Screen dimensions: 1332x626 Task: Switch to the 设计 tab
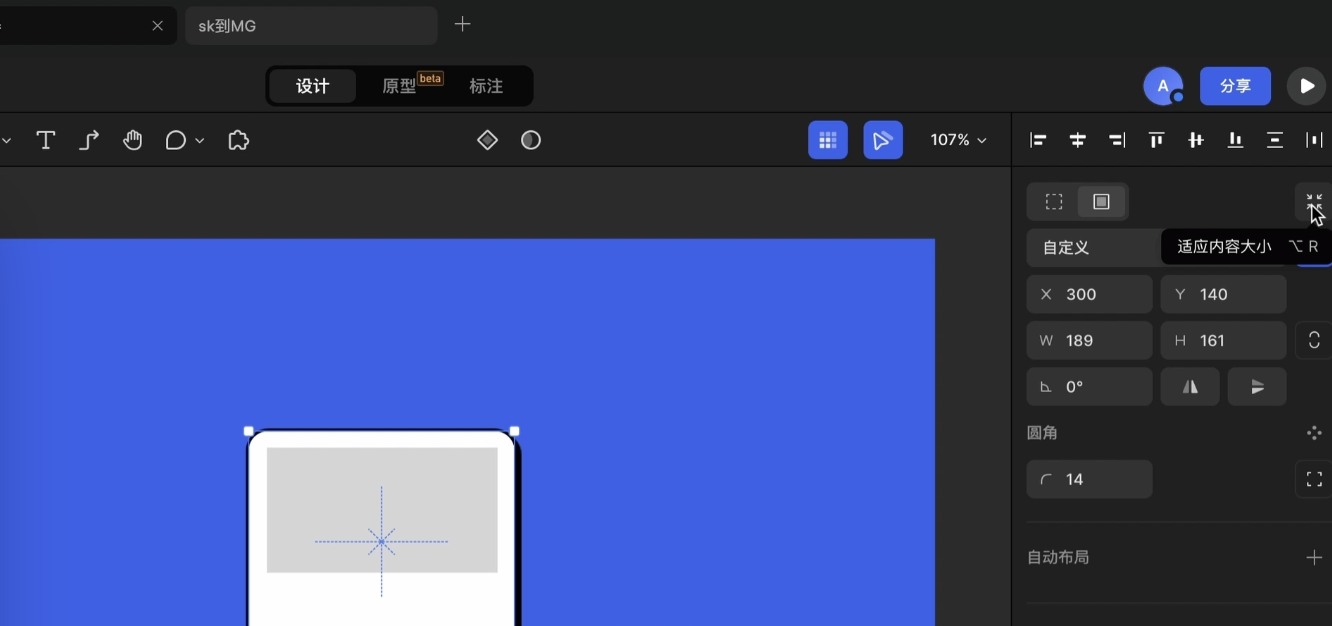[x=313, y=86]
